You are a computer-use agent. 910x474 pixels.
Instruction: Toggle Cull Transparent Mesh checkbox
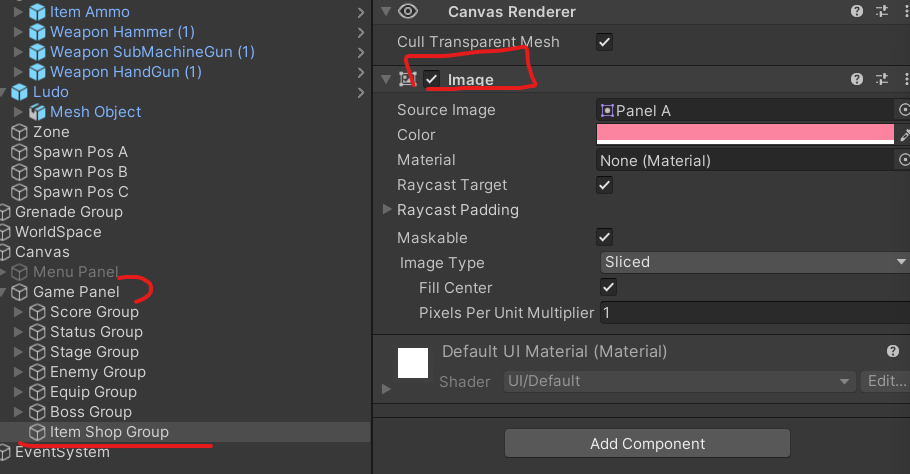(x=604, y=42)
